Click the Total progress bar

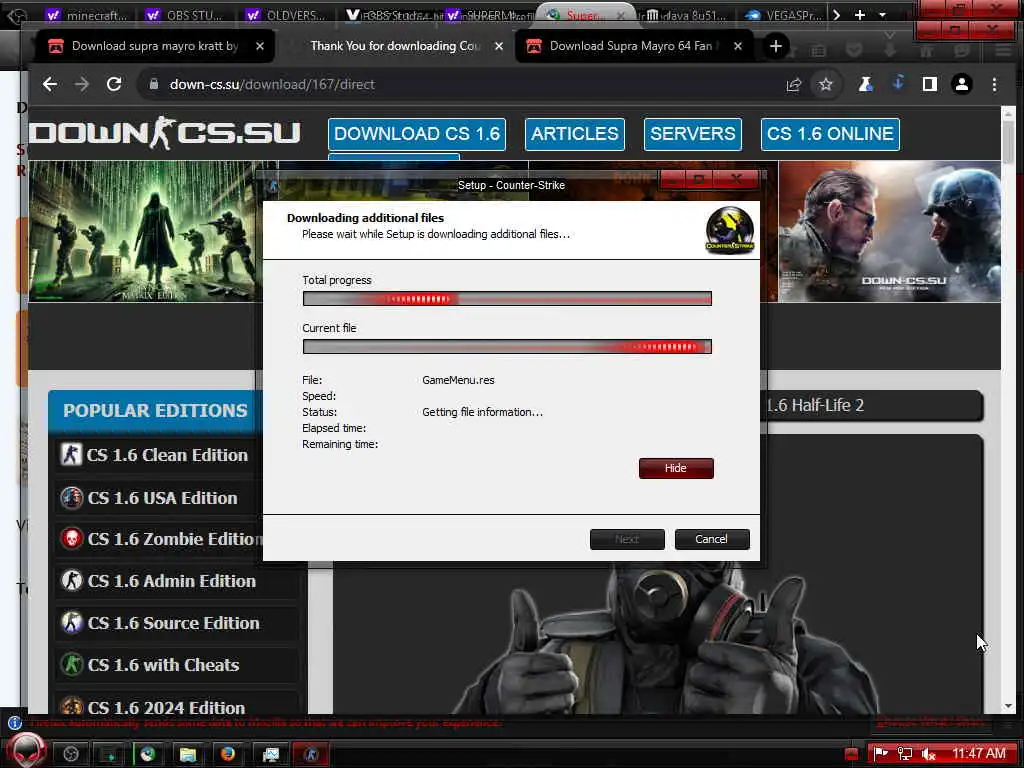507,298
